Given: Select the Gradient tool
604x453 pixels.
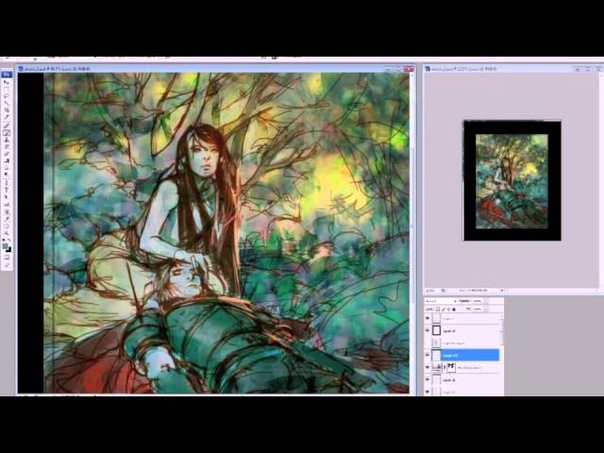Looking at the screenshot, I should click(x=7, y=159).
